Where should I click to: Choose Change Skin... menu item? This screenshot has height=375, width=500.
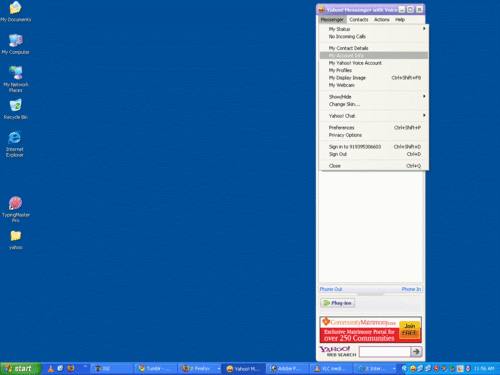tap(374, 104)
